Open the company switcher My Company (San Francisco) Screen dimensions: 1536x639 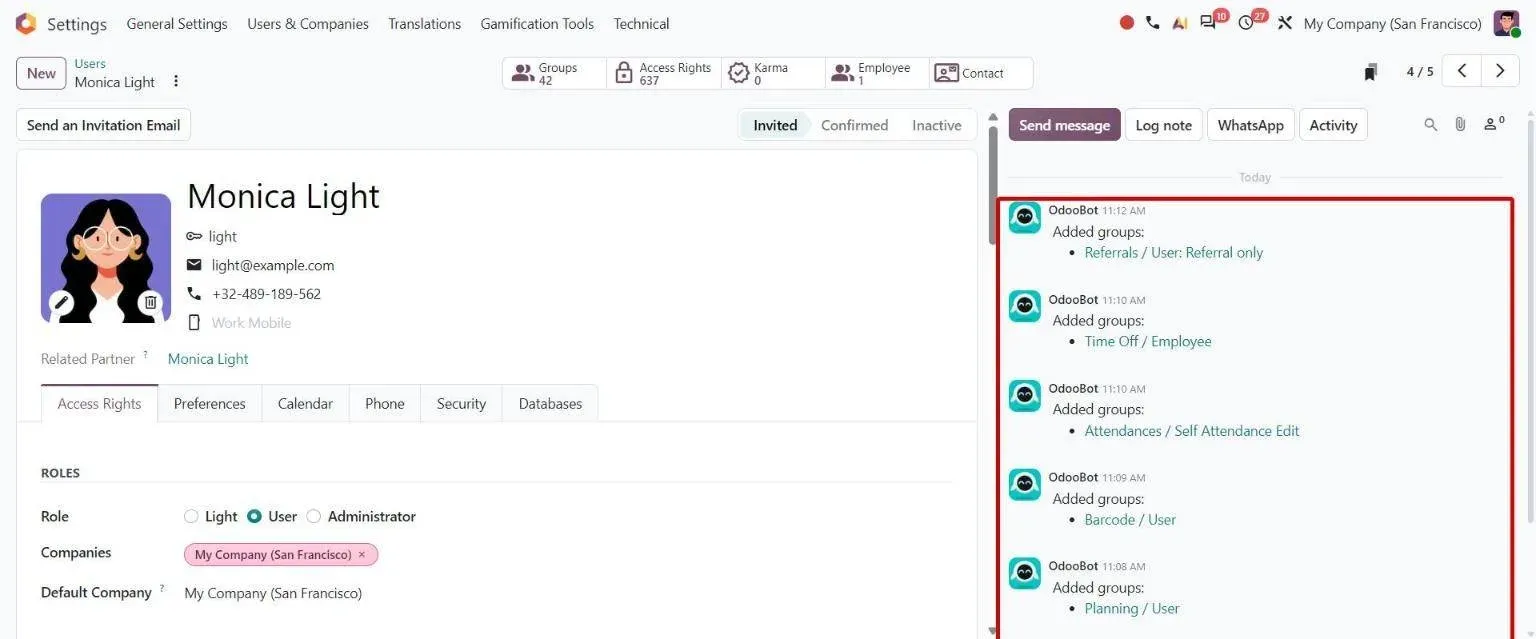point(1392,23)
